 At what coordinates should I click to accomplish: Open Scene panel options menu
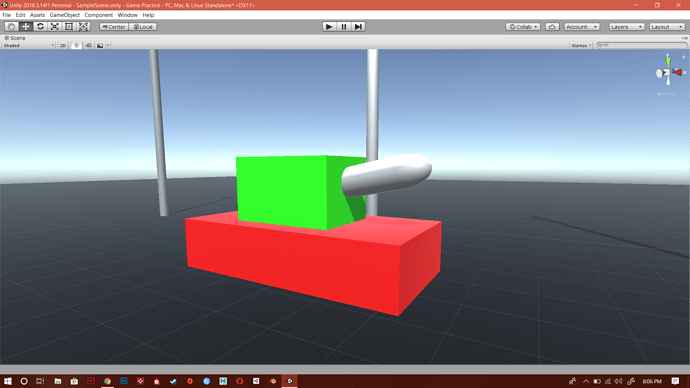[x=685, y=38]
